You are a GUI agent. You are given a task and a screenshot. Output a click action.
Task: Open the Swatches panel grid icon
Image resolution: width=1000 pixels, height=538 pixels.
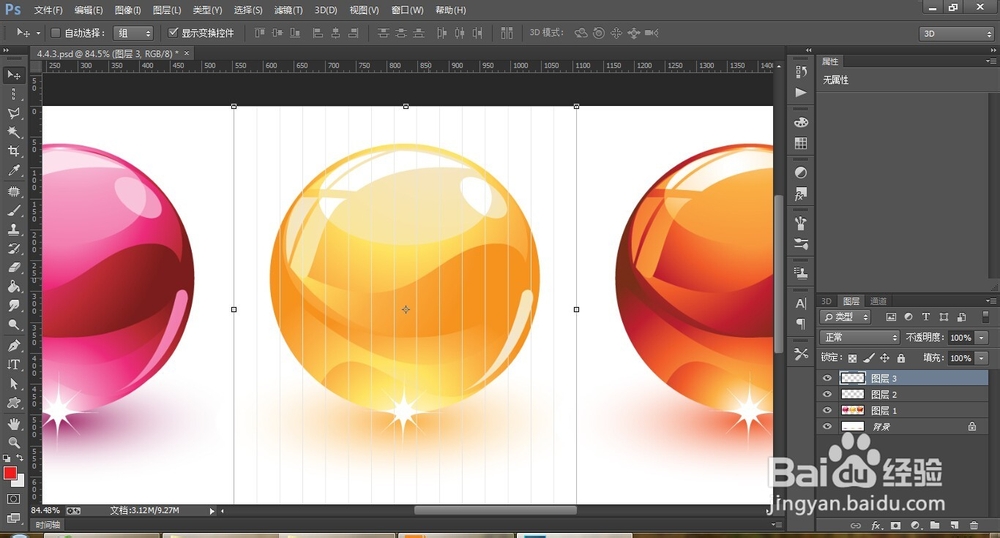pyautogui.click(x=801, y=143)
